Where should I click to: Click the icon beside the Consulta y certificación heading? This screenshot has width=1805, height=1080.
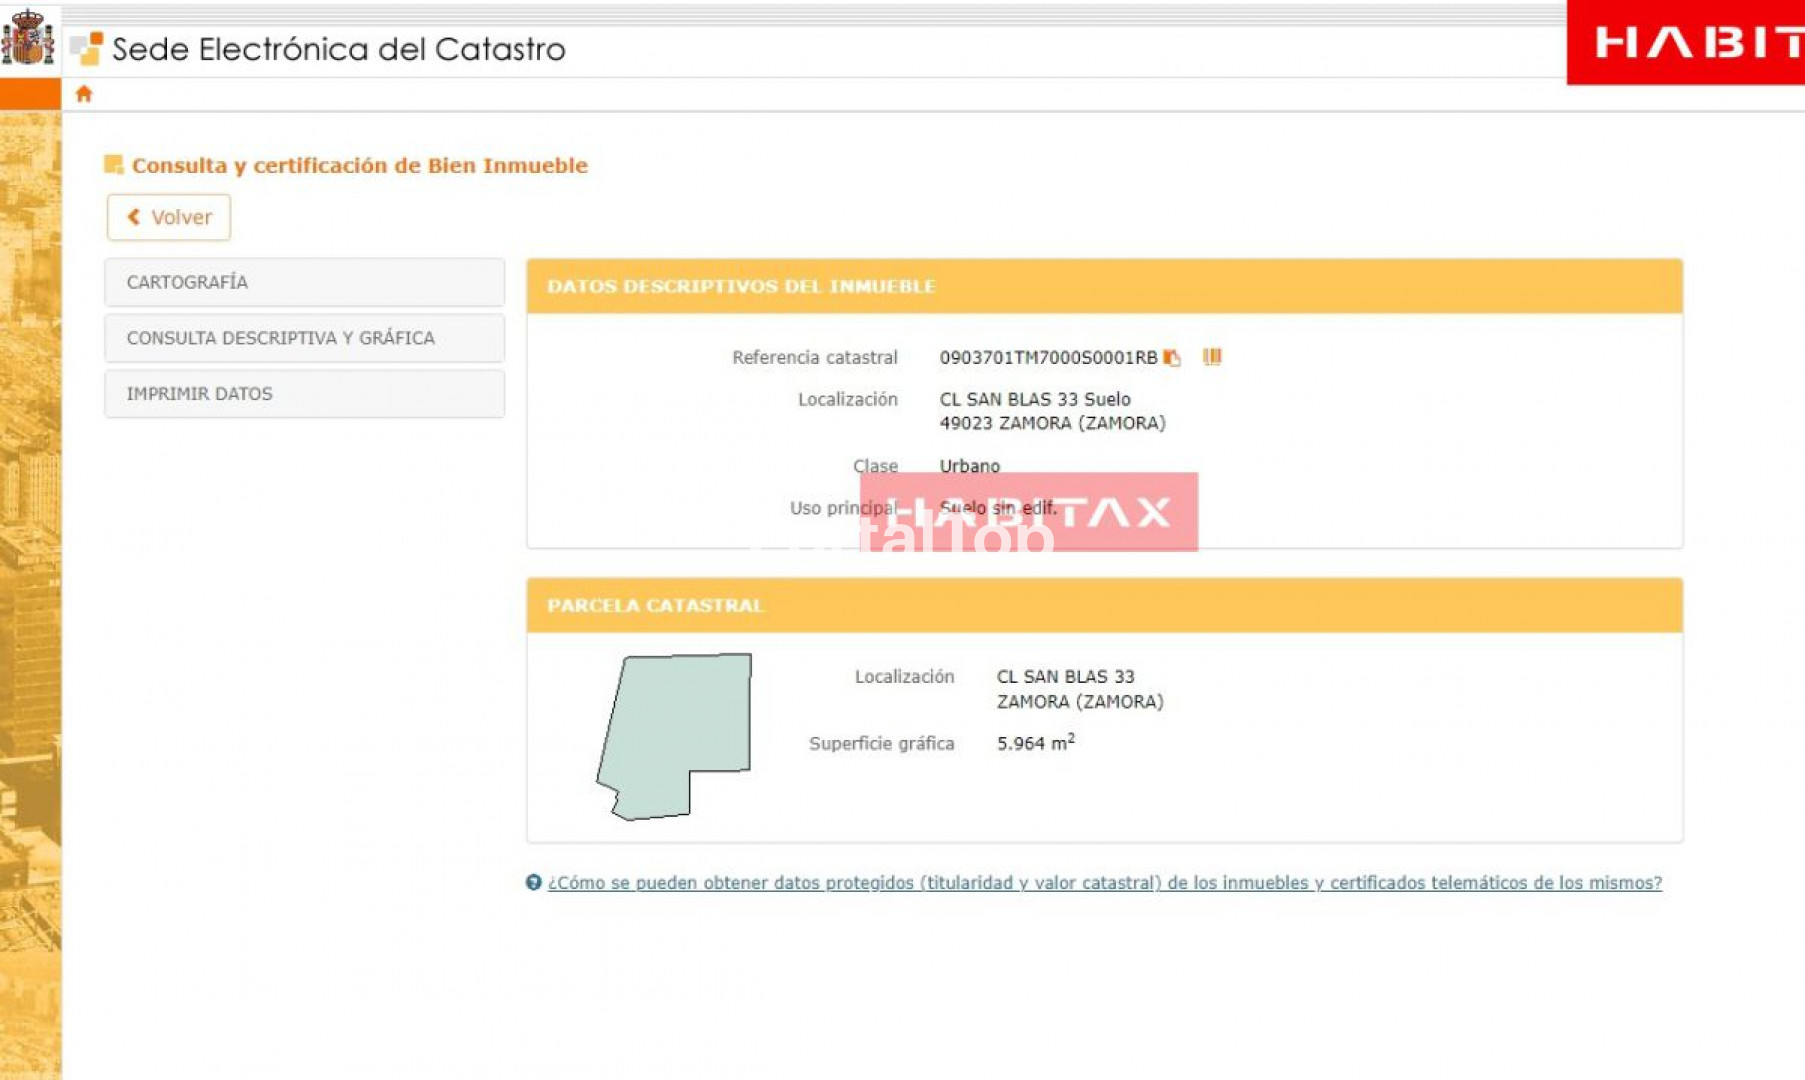(114, 165)
